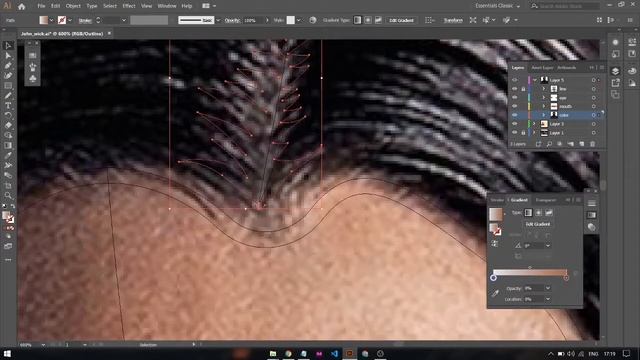Open Gradient dock icon on right
Viewport: 640px width, 360px height.
click(x=592, y=215)
